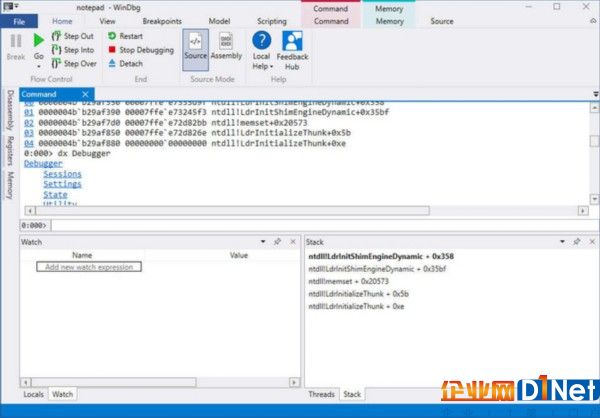Viewport: 600px width, 418px height.
Task: Open the Breakpoints ribbon tab
Action: coord(162,21)
